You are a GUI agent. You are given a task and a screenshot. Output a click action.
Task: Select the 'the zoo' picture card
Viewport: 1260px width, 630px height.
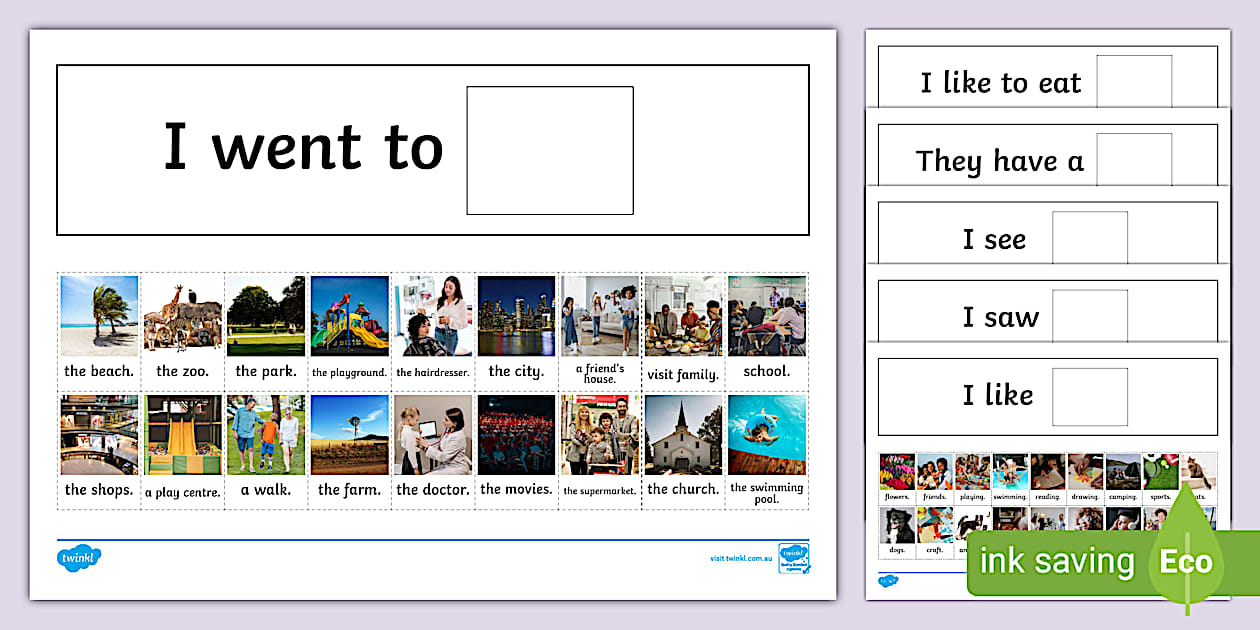(x=182, y=330)
